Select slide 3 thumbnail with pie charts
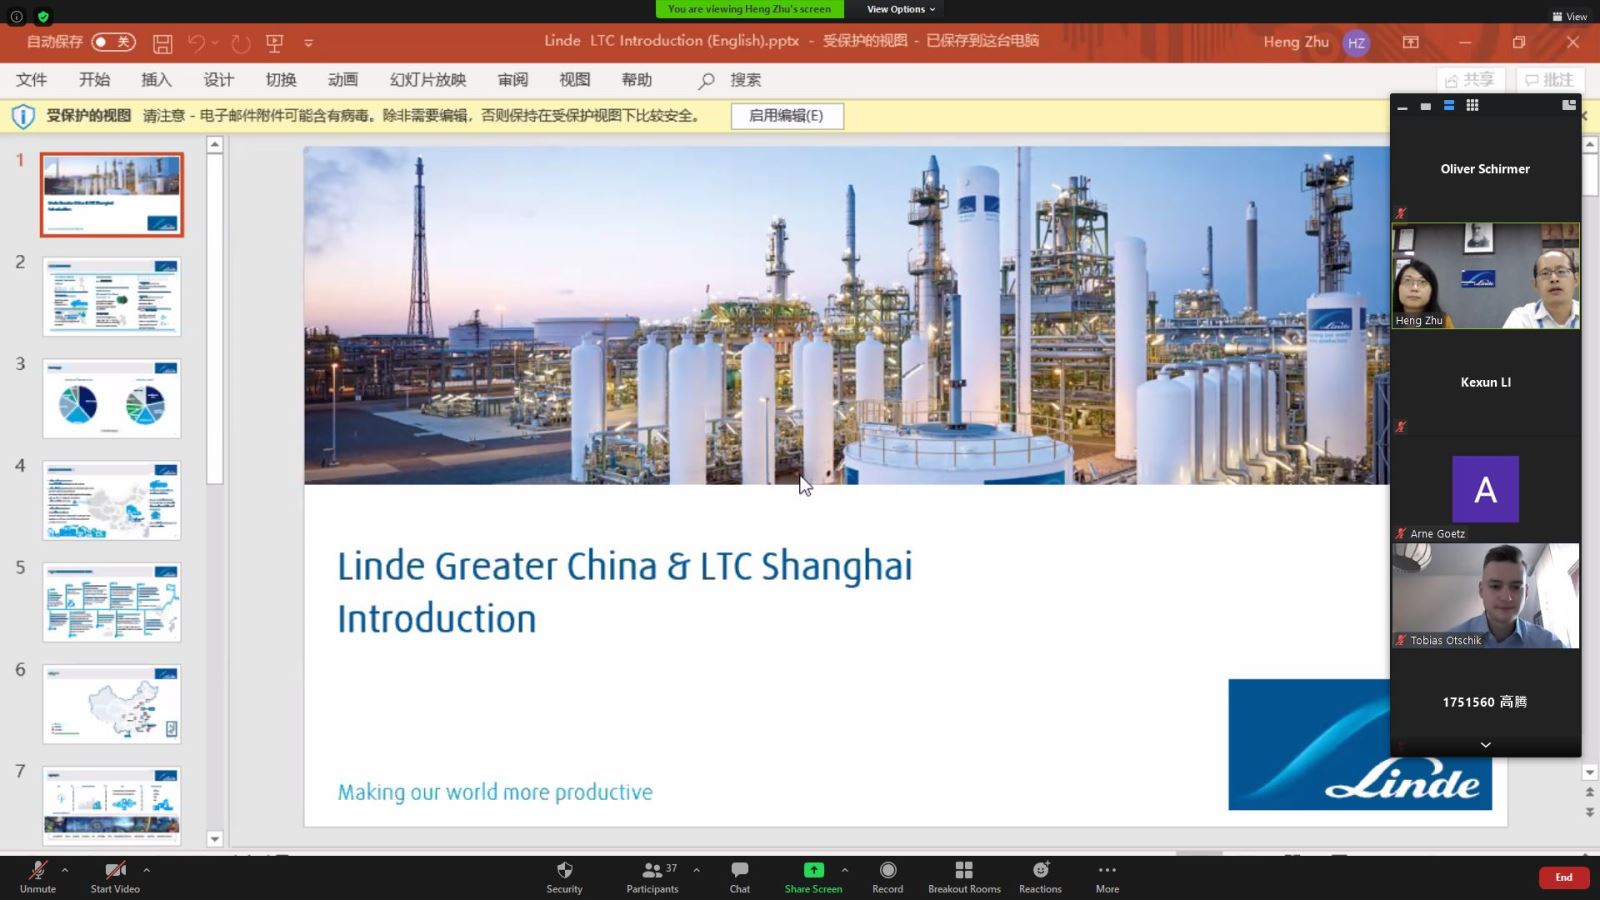 [112, 398]
